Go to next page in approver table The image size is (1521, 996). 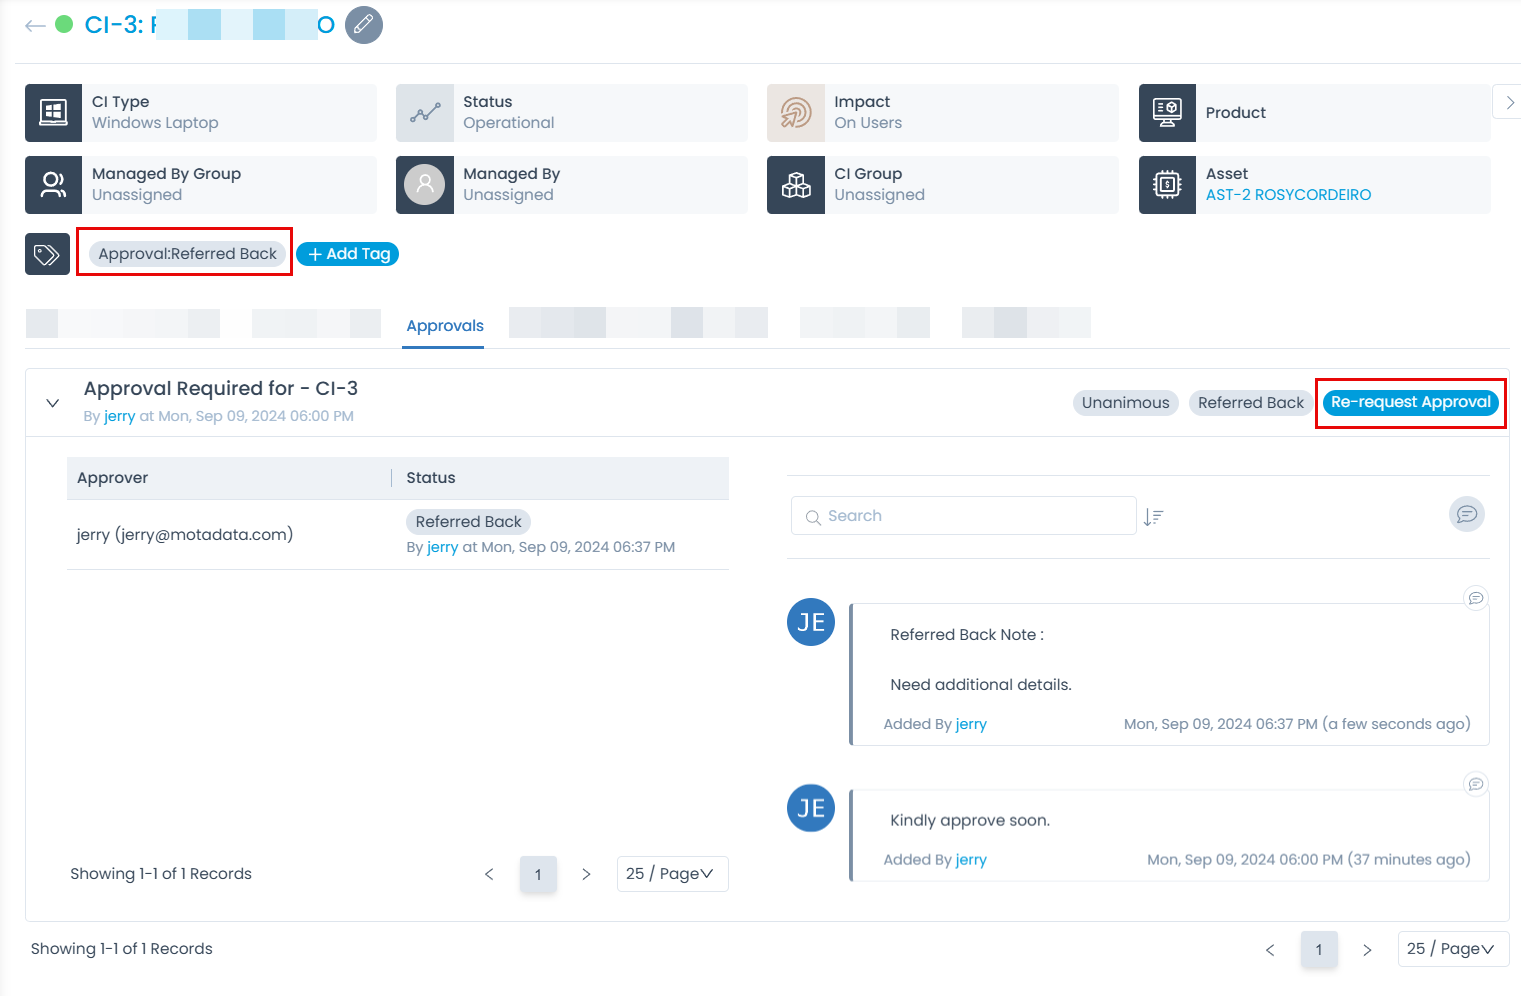click(x=586, y=874)
